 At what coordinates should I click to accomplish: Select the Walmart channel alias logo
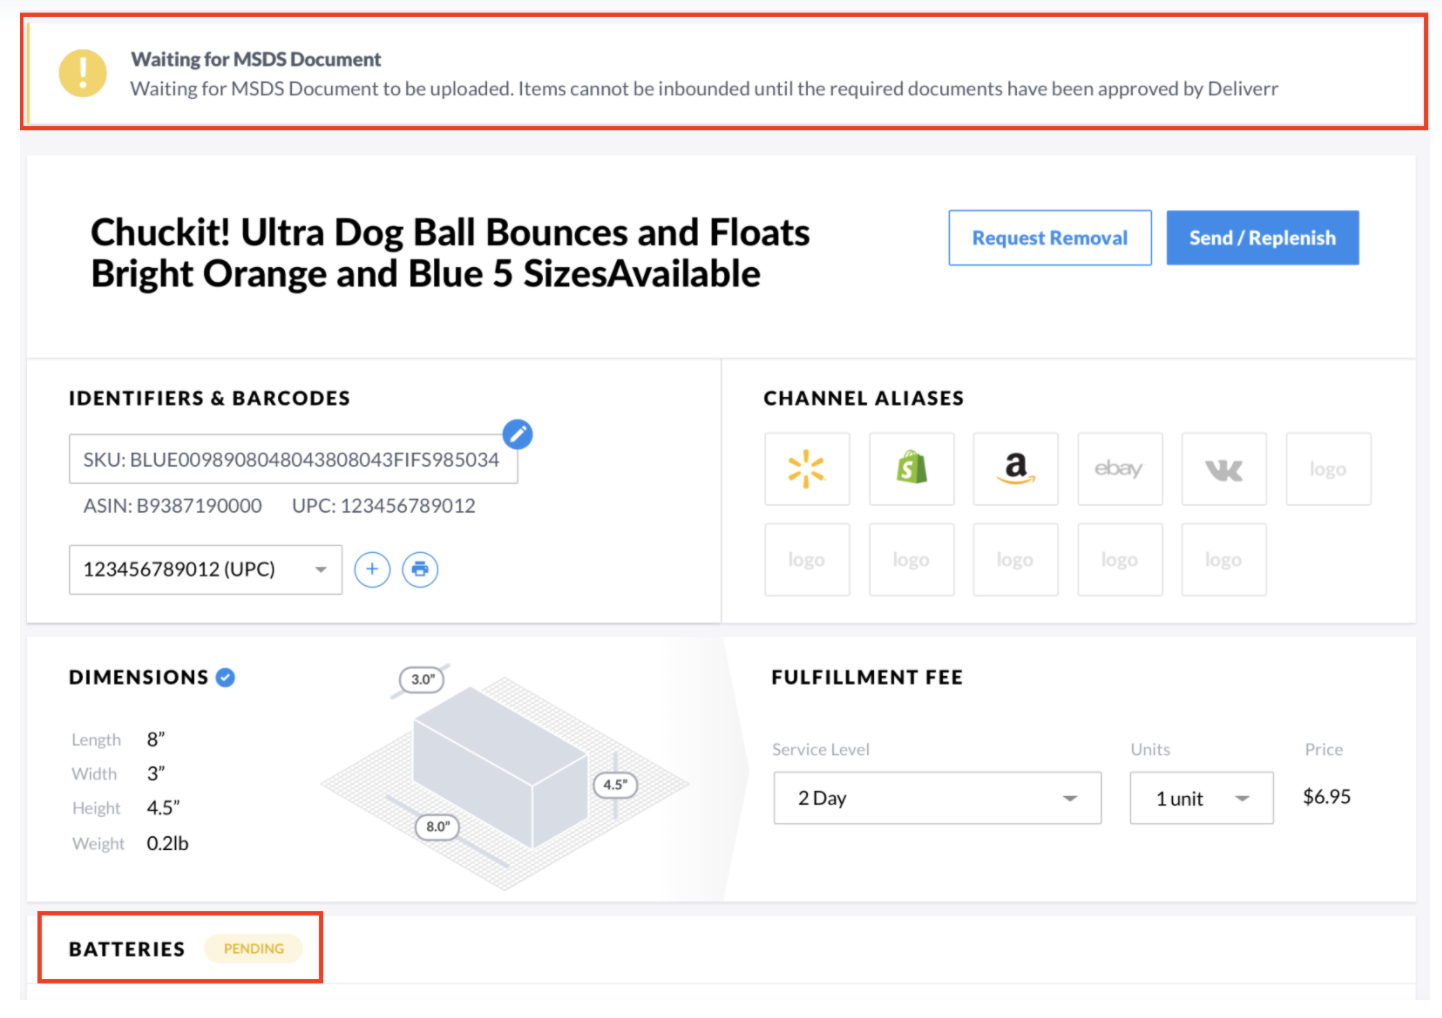click(x=807, y=469)
